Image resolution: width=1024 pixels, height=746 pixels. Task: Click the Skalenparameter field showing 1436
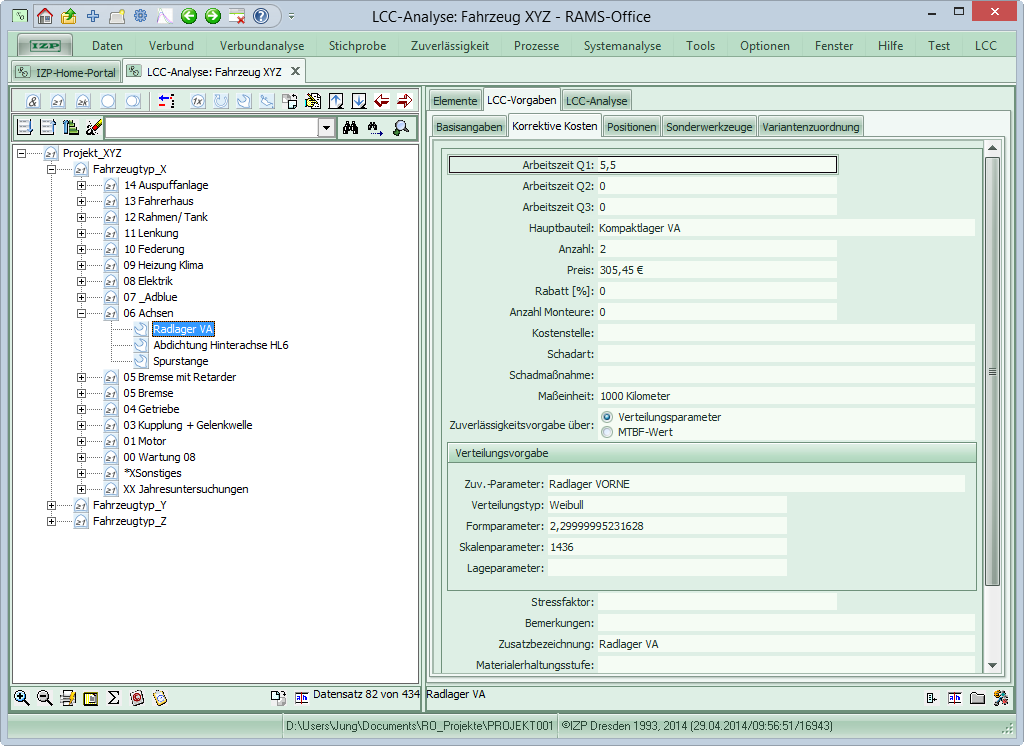pos(667,547)
